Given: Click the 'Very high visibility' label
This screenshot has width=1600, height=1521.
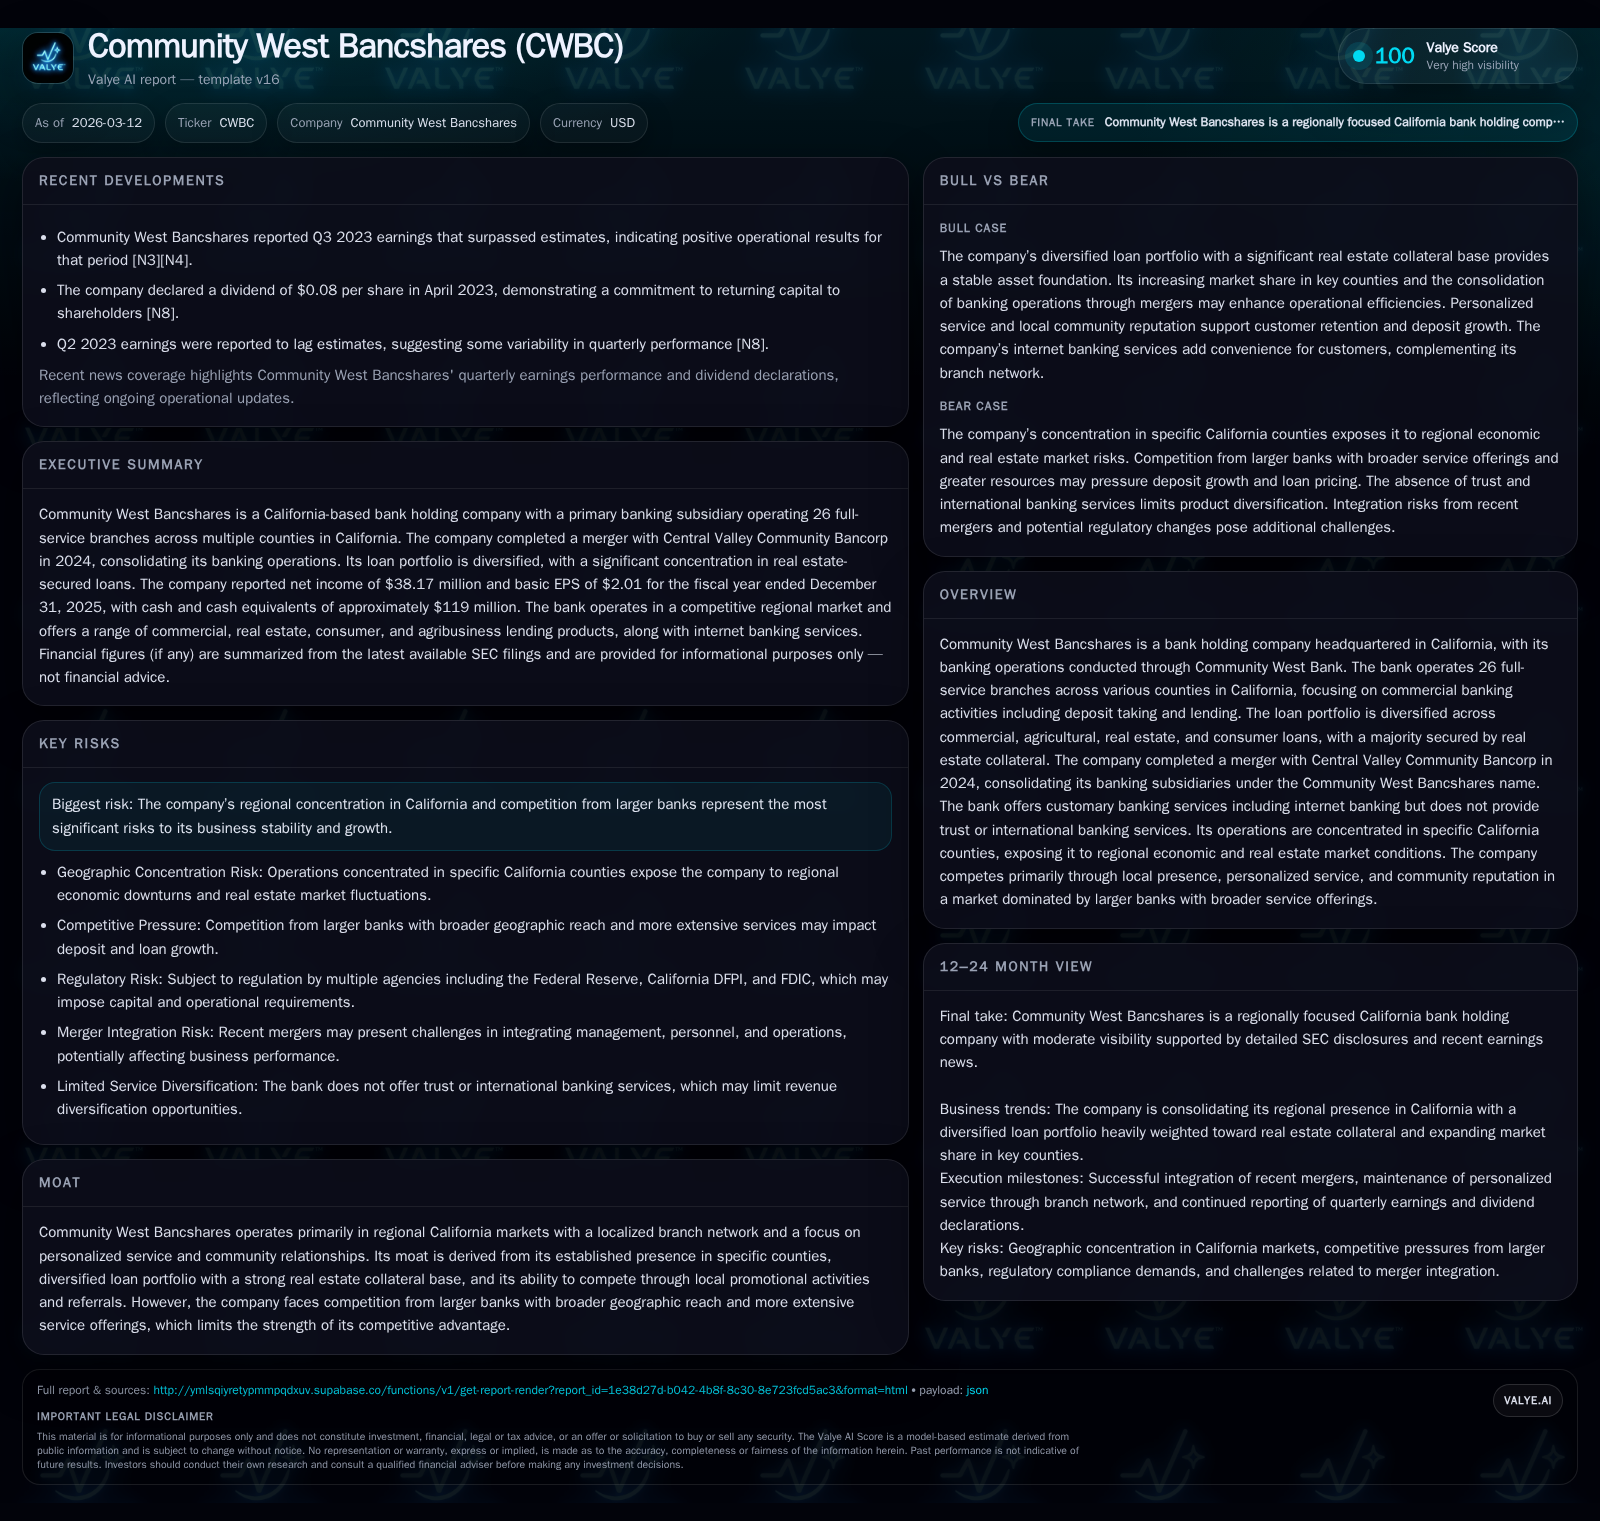Looking at the screenshot, I should pyautogui.click(x=1472, y=66).
